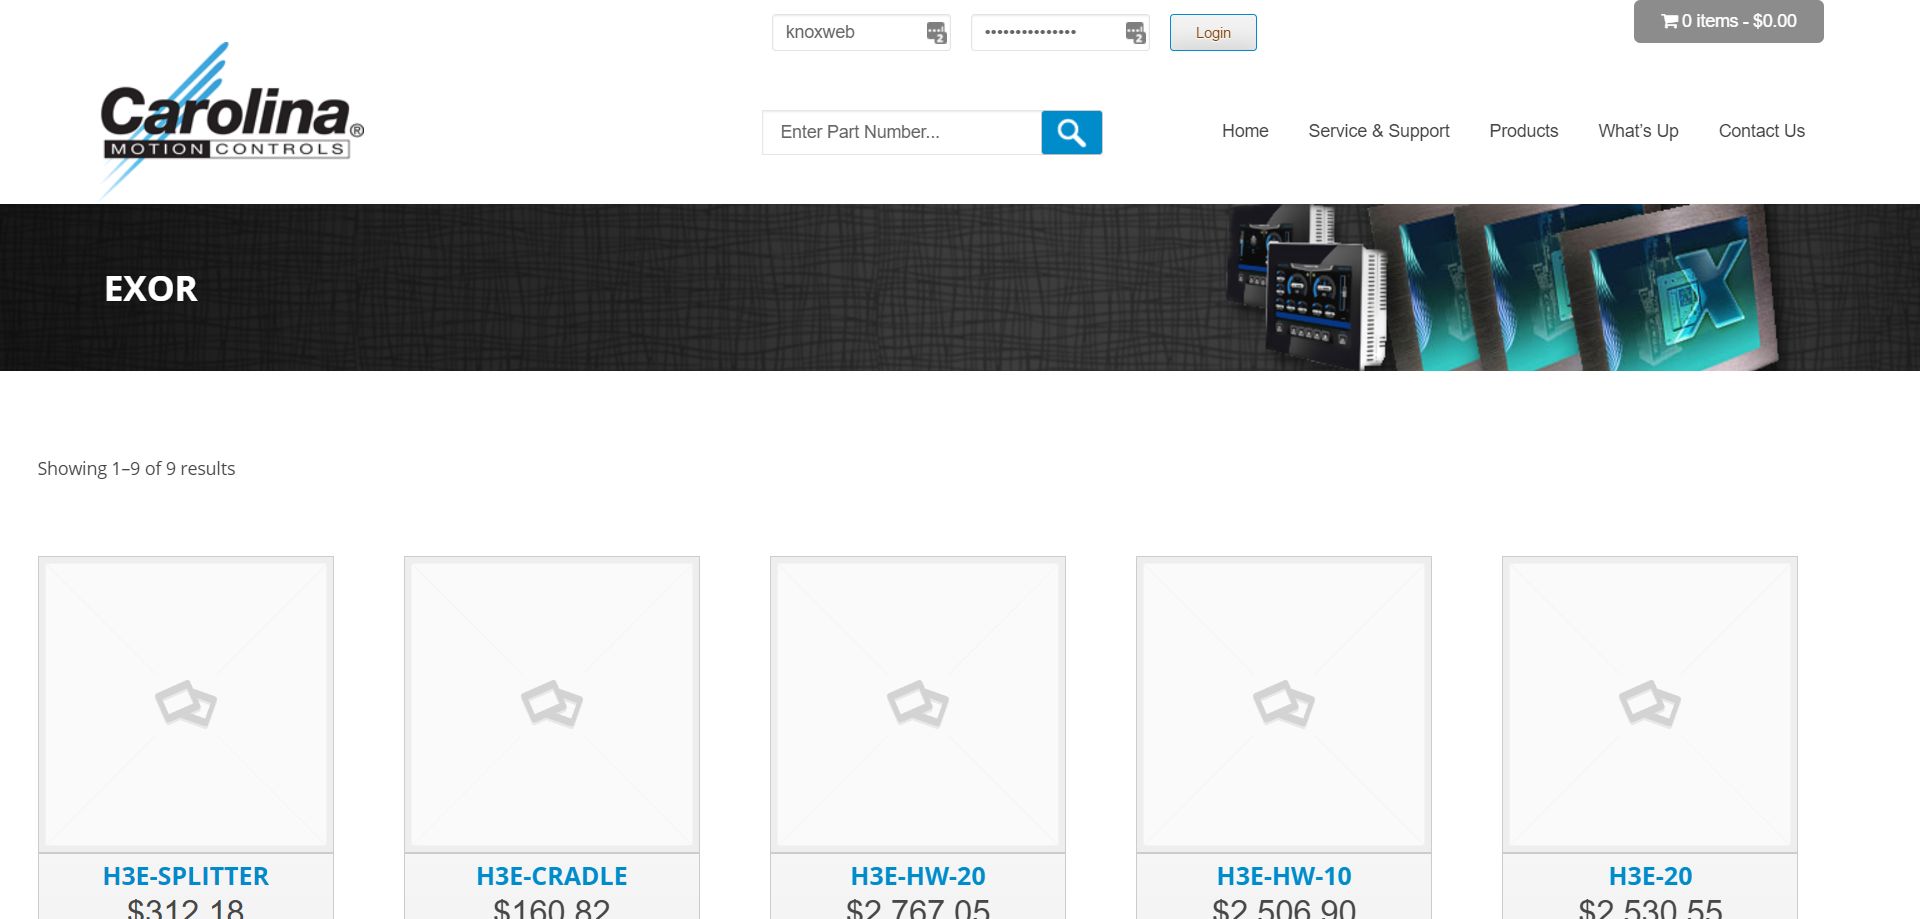Click the H3E-HW-10 placeholder thumbnail
This screenshot has height=919, width=1920.
tap(1284, 704)
